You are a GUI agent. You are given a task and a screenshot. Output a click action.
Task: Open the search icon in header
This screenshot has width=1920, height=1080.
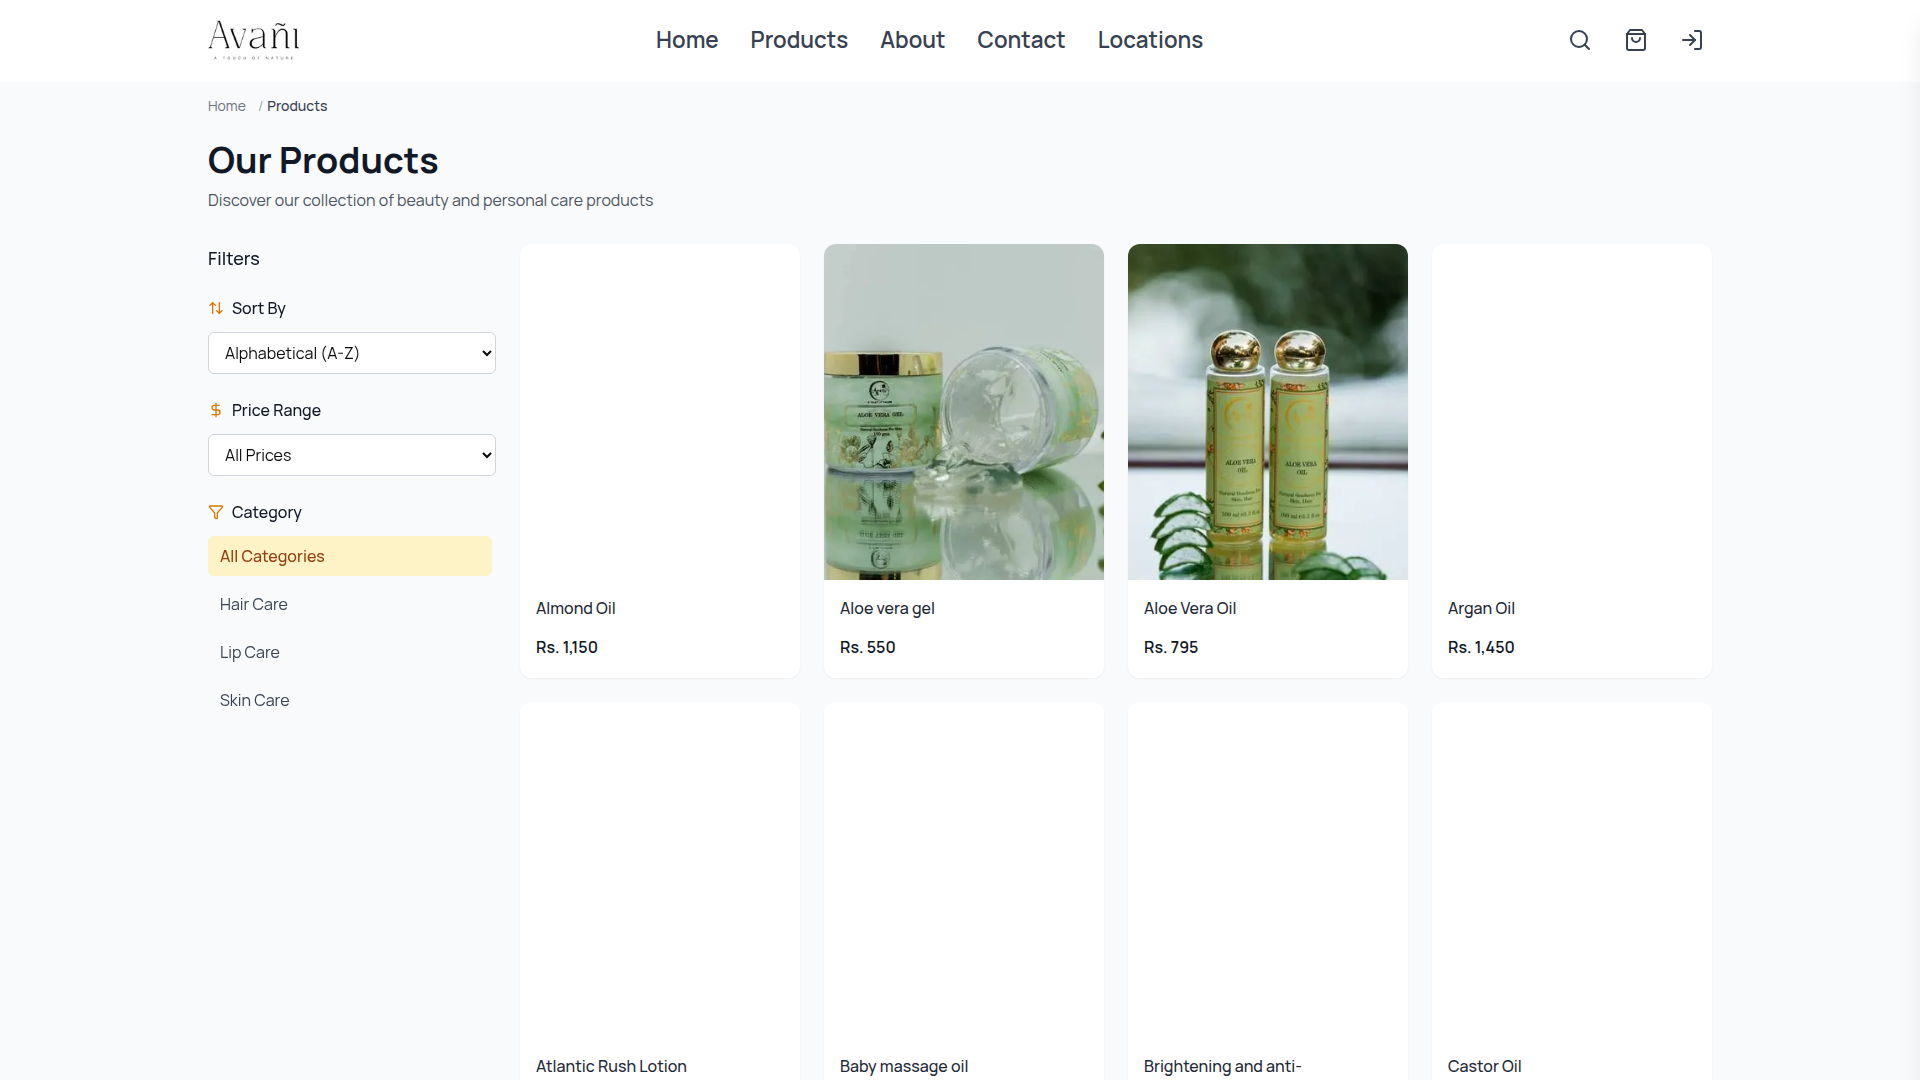coord(1579,40)
